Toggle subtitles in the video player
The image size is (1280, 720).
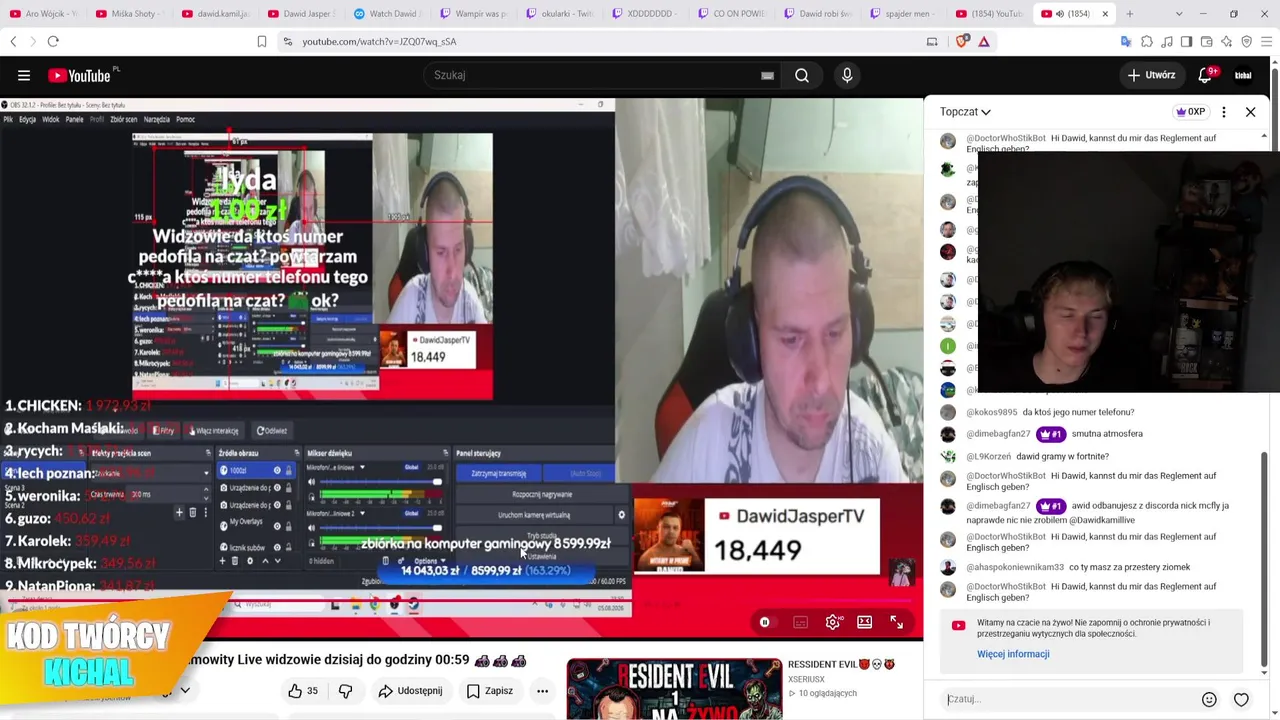(800, 622)
